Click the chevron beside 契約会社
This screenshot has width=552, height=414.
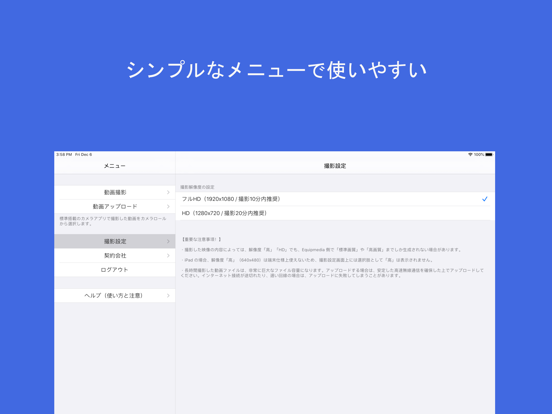(x=168, y=256)
